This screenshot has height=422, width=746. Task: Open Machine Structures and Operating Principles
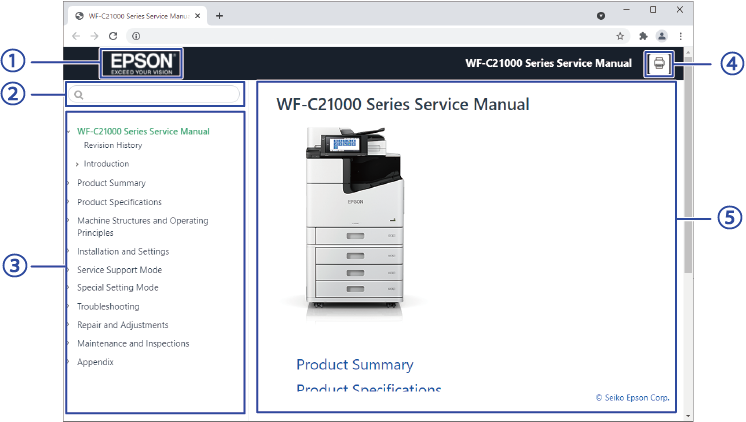point(143,226)
